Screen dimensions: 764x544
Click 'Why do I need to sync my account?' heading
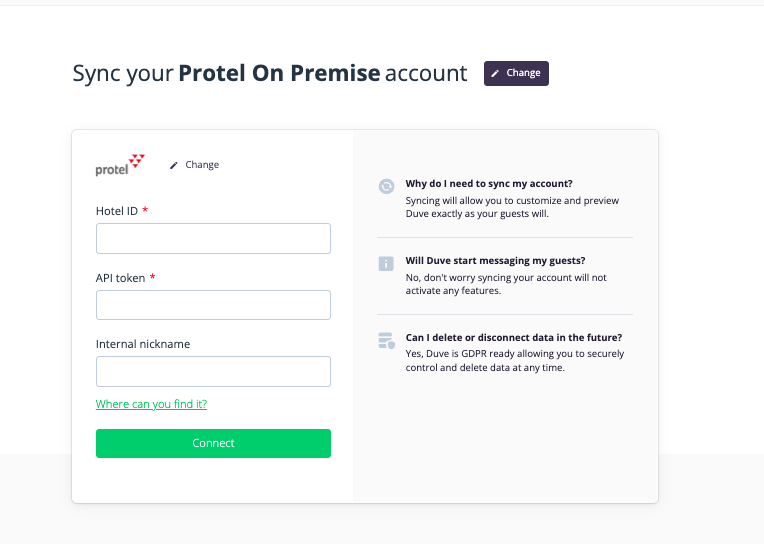489,184
